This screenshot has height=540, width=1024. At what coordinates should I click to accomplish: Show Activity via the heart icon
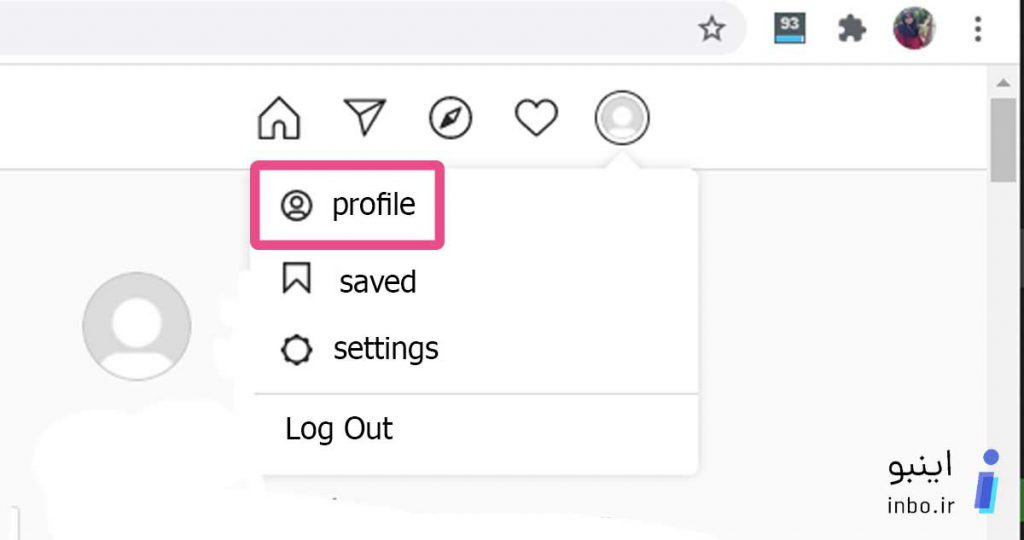[536, 118]
